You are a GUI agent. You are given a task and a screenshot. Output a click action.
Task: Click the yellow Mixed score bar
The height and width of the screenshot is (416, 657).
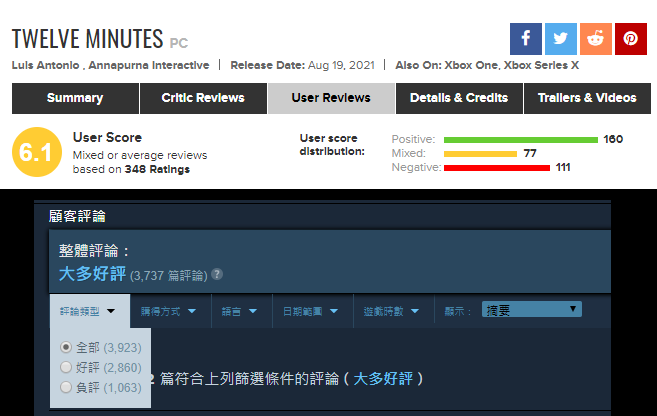coord(480,154)
